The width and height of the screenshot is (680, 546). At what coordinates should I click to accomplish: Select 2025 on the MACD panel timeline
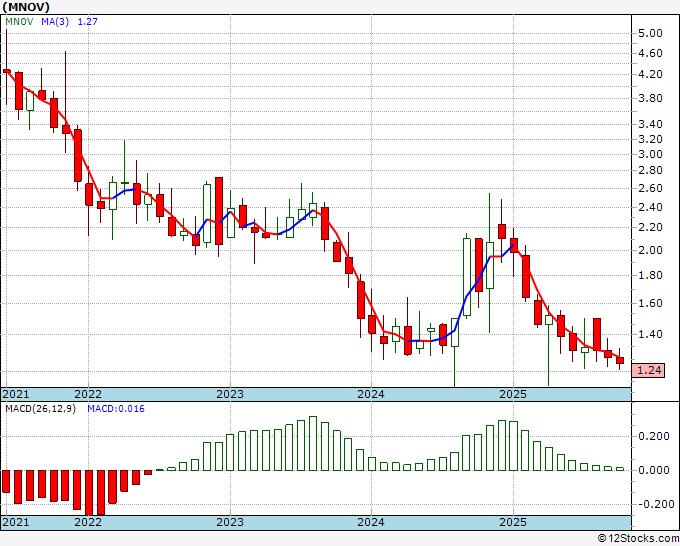pyautogui.click(x=512, y=523)
